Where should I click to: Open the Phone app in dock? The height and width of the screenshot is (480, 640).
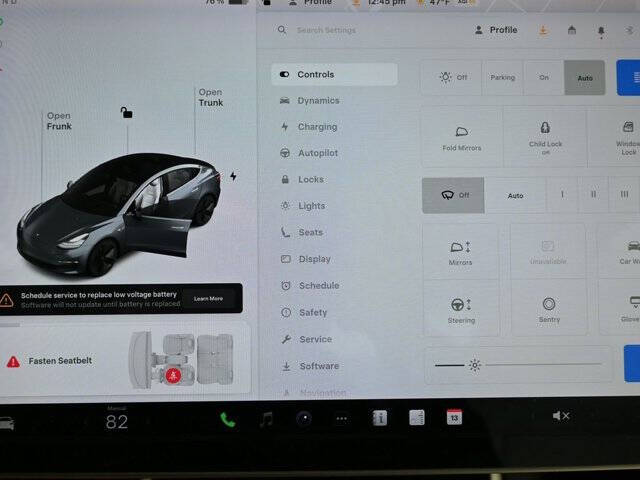227,419
